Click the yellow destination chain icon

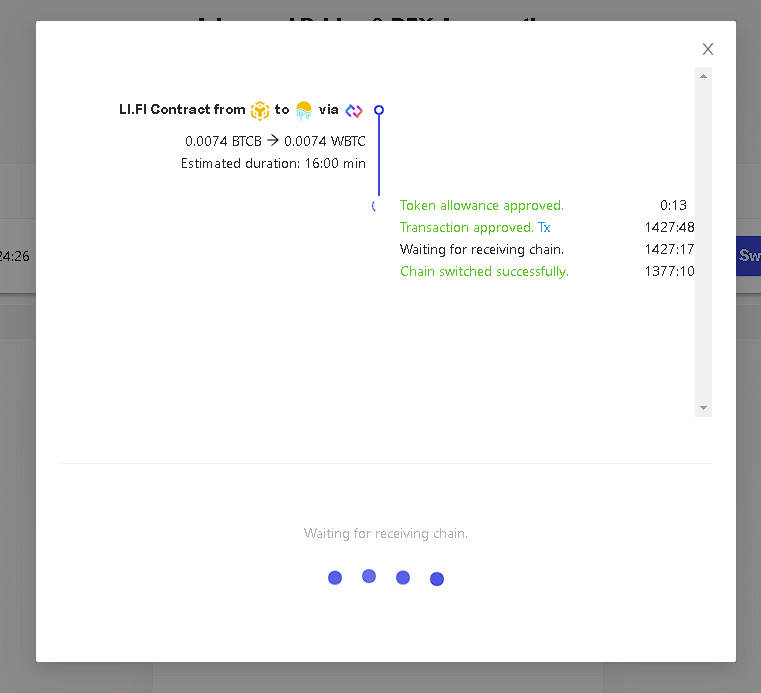(304, 110)
